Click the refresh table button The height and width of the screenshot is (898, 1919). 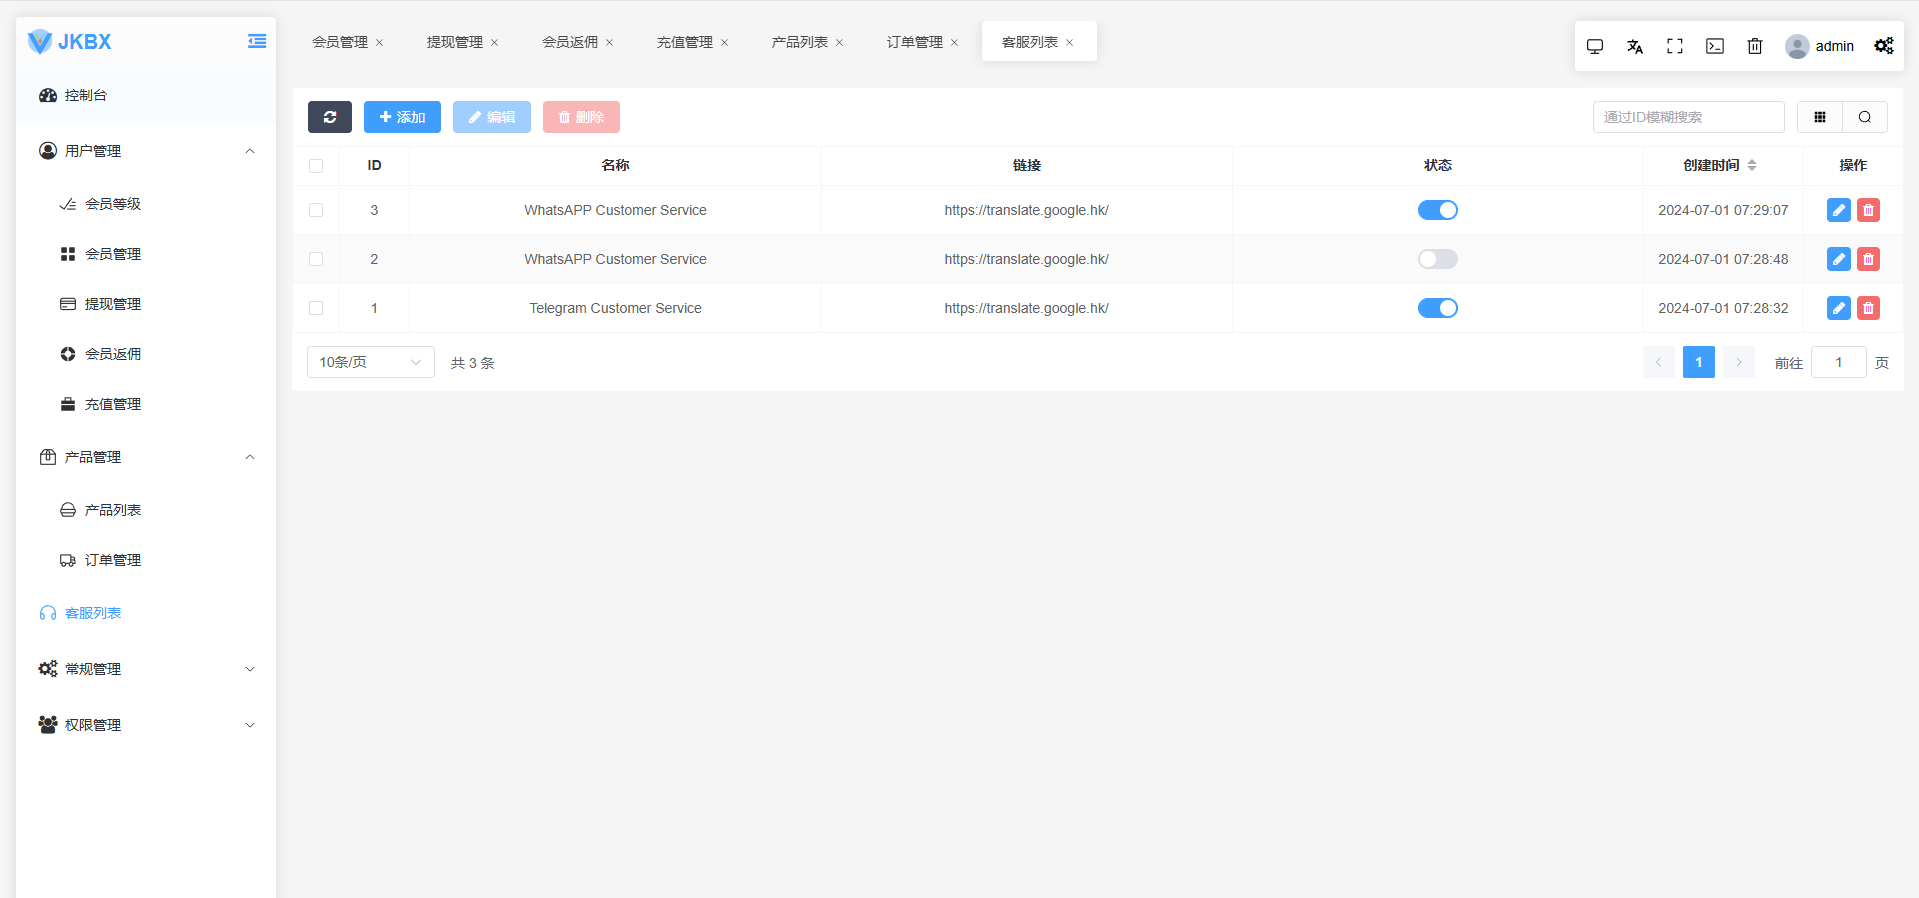330,117
